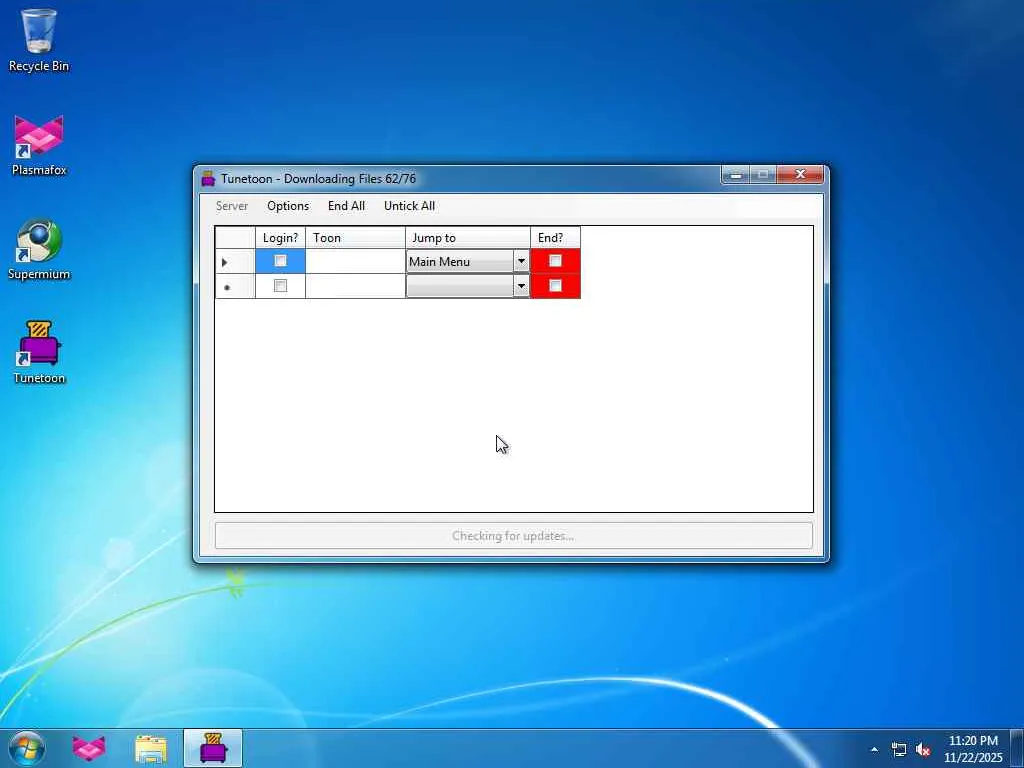Viewport: 1024px width, 768px height.
Task: Select the Supermium desktop shortcut
Action: tap(39, 249)
